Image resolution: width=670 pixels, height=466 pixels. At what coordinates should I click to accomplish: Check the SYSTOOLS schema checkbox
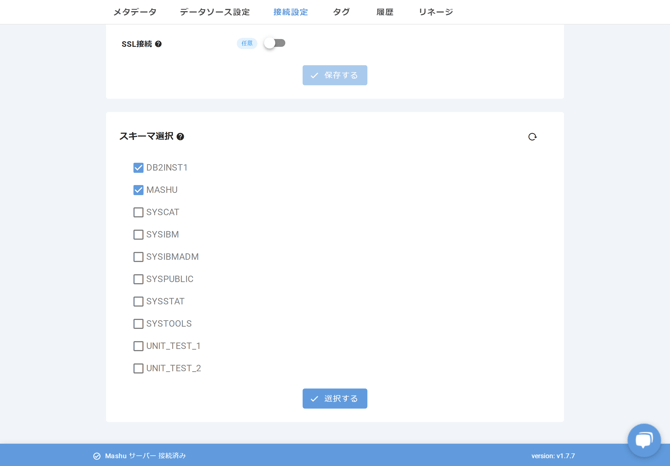[x=138, y=324]
